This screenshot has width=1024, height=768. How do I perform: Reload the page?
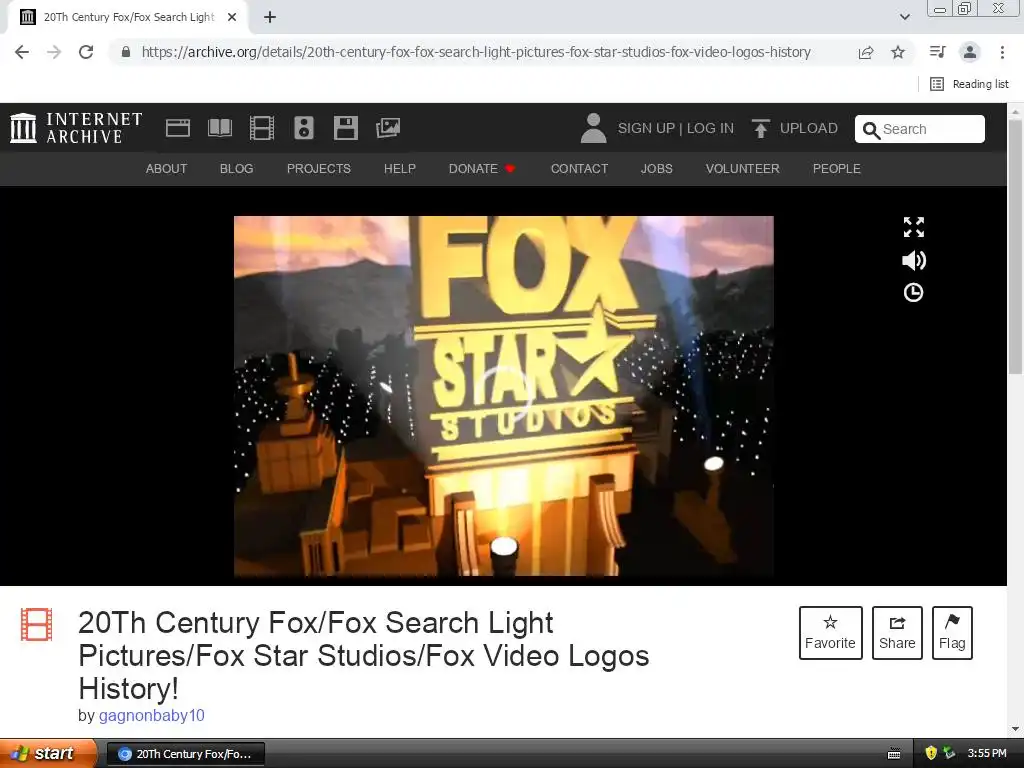[86, 52]
